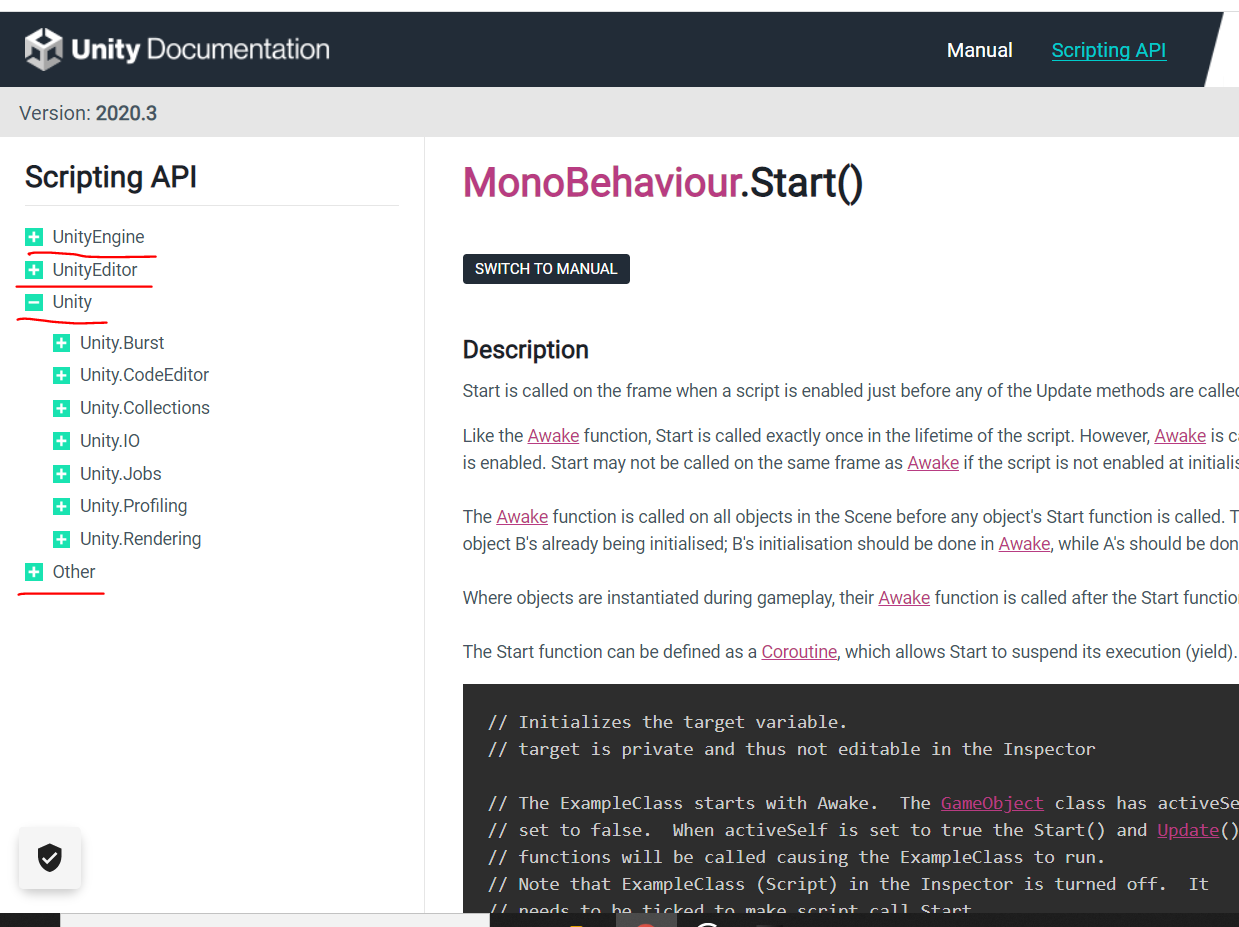
Task: Open the Manual tab
Action: [979, 50]
